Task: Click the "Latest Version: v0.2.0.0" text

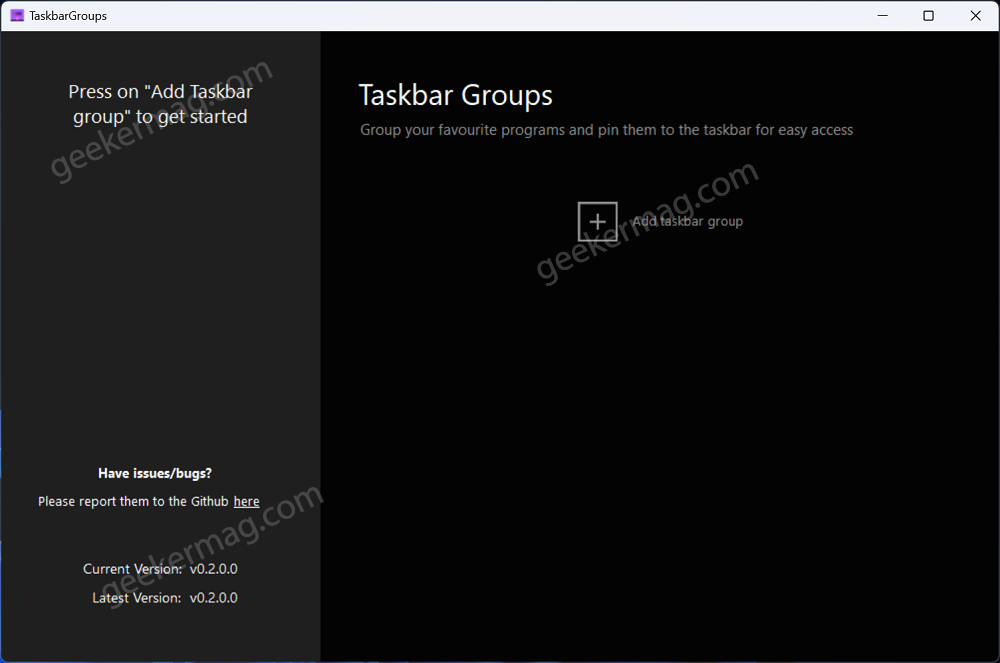Action: tap(165, 598)
